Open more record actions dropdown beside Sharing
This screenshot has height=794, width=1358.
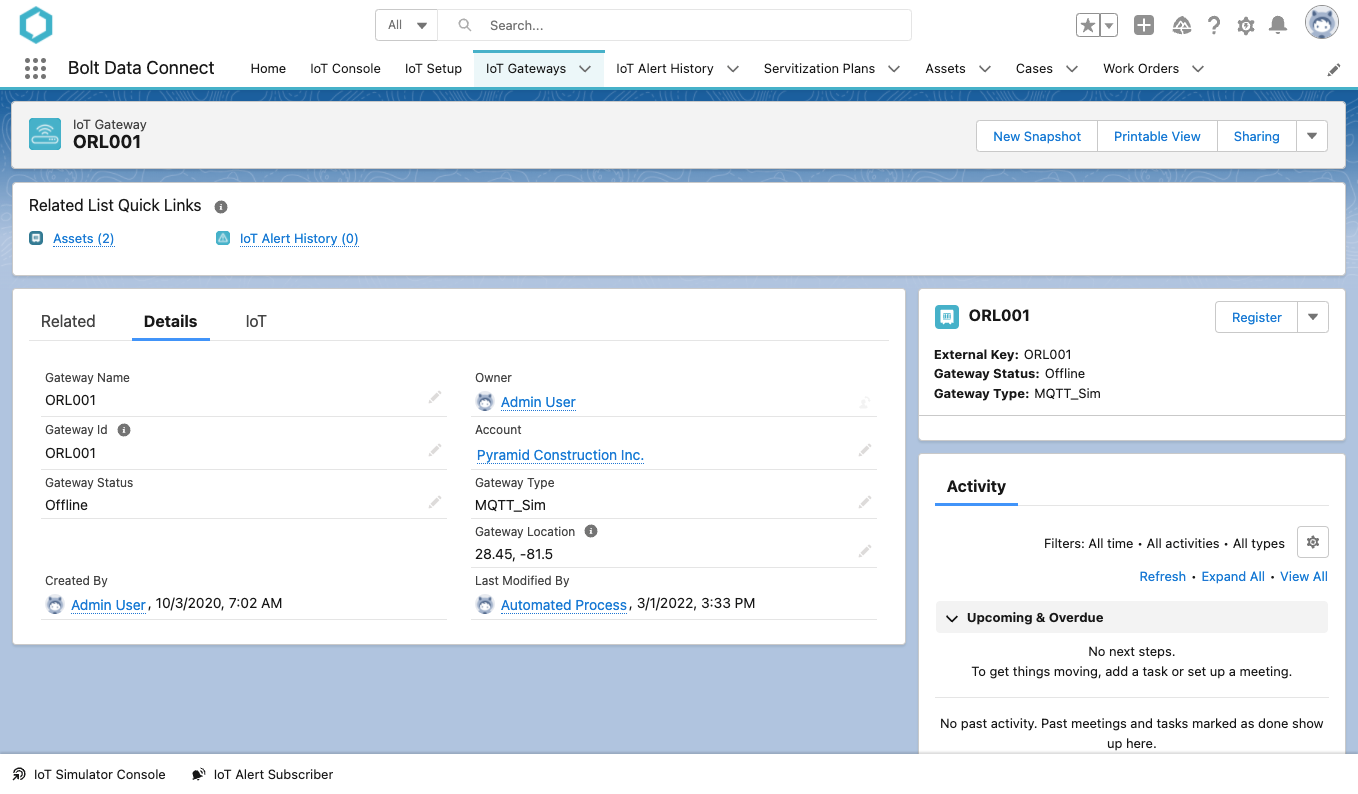pyautogui.click(x=1312, y=136)
